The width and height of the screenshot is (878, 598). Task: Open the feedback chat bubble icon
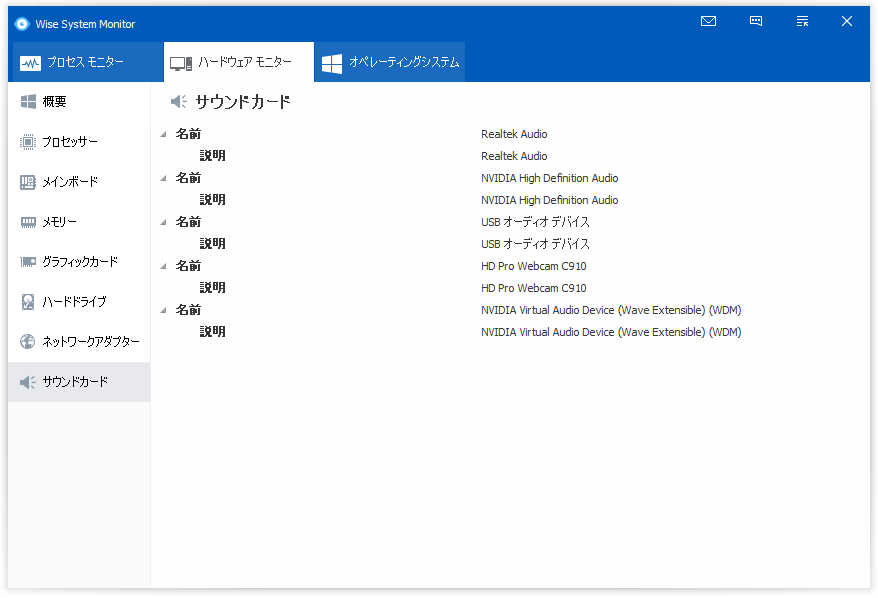click(756, 21)
